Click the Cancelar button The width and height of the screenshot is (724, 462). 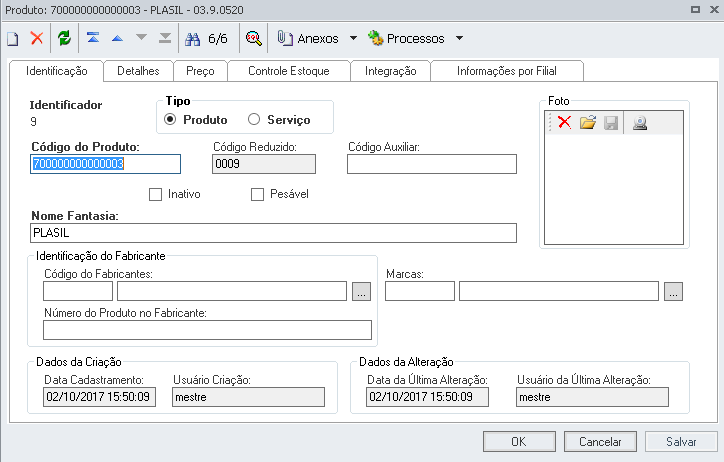600,442
